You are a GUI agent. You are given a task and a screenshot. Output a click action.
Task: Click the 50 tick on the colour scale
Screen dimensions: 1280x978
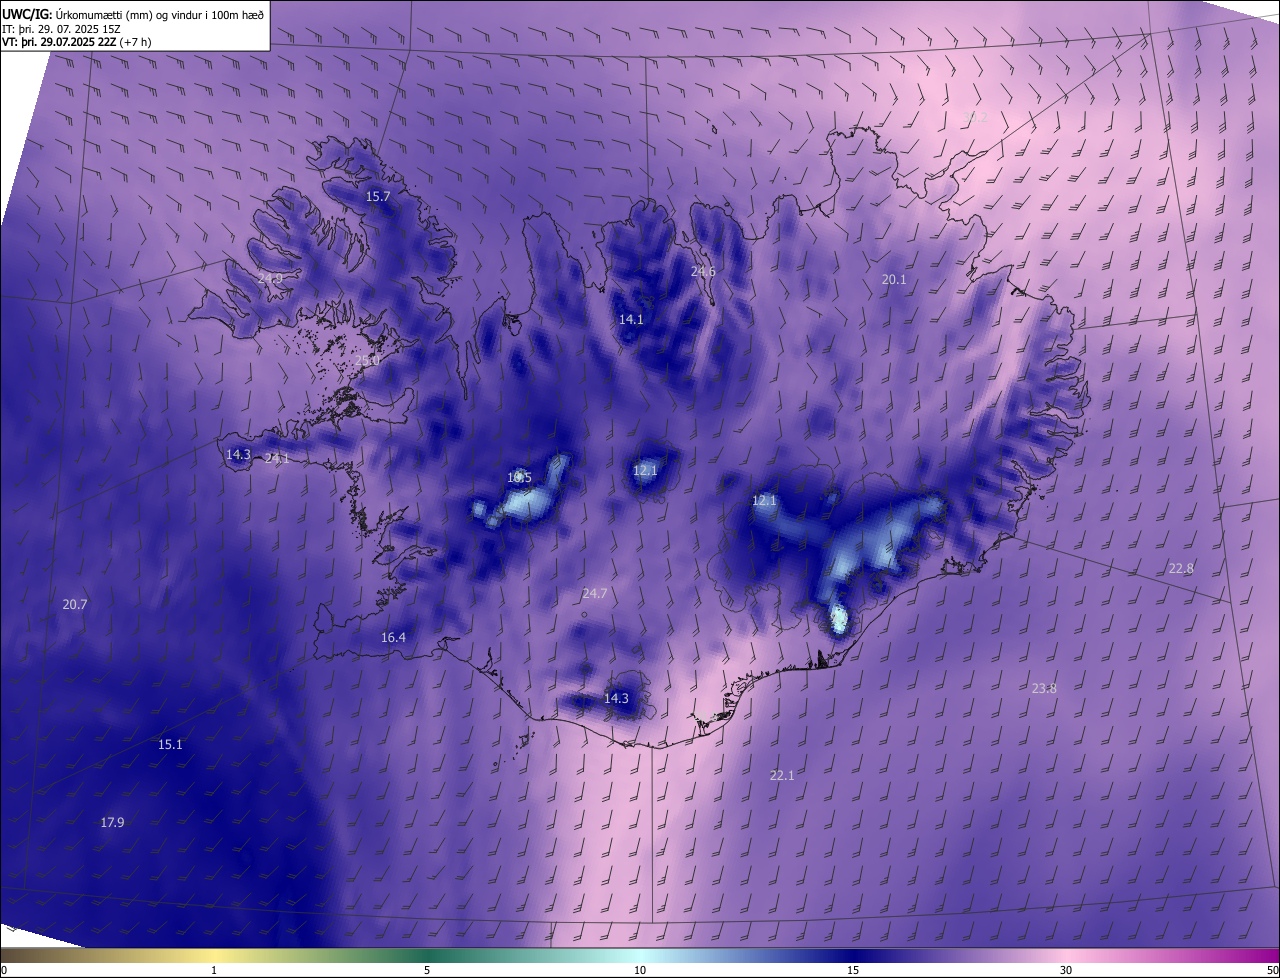tap(1272, 971)
